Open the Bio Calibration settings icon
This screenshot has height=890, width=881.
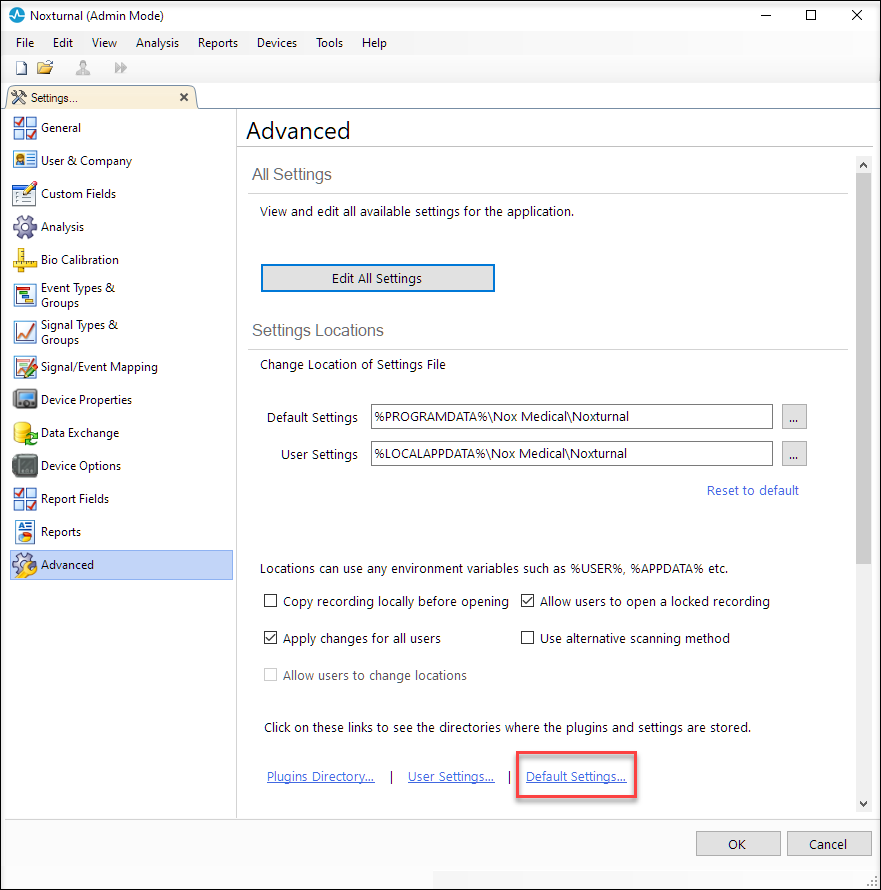pyautogui.click(x=27, y=259)
